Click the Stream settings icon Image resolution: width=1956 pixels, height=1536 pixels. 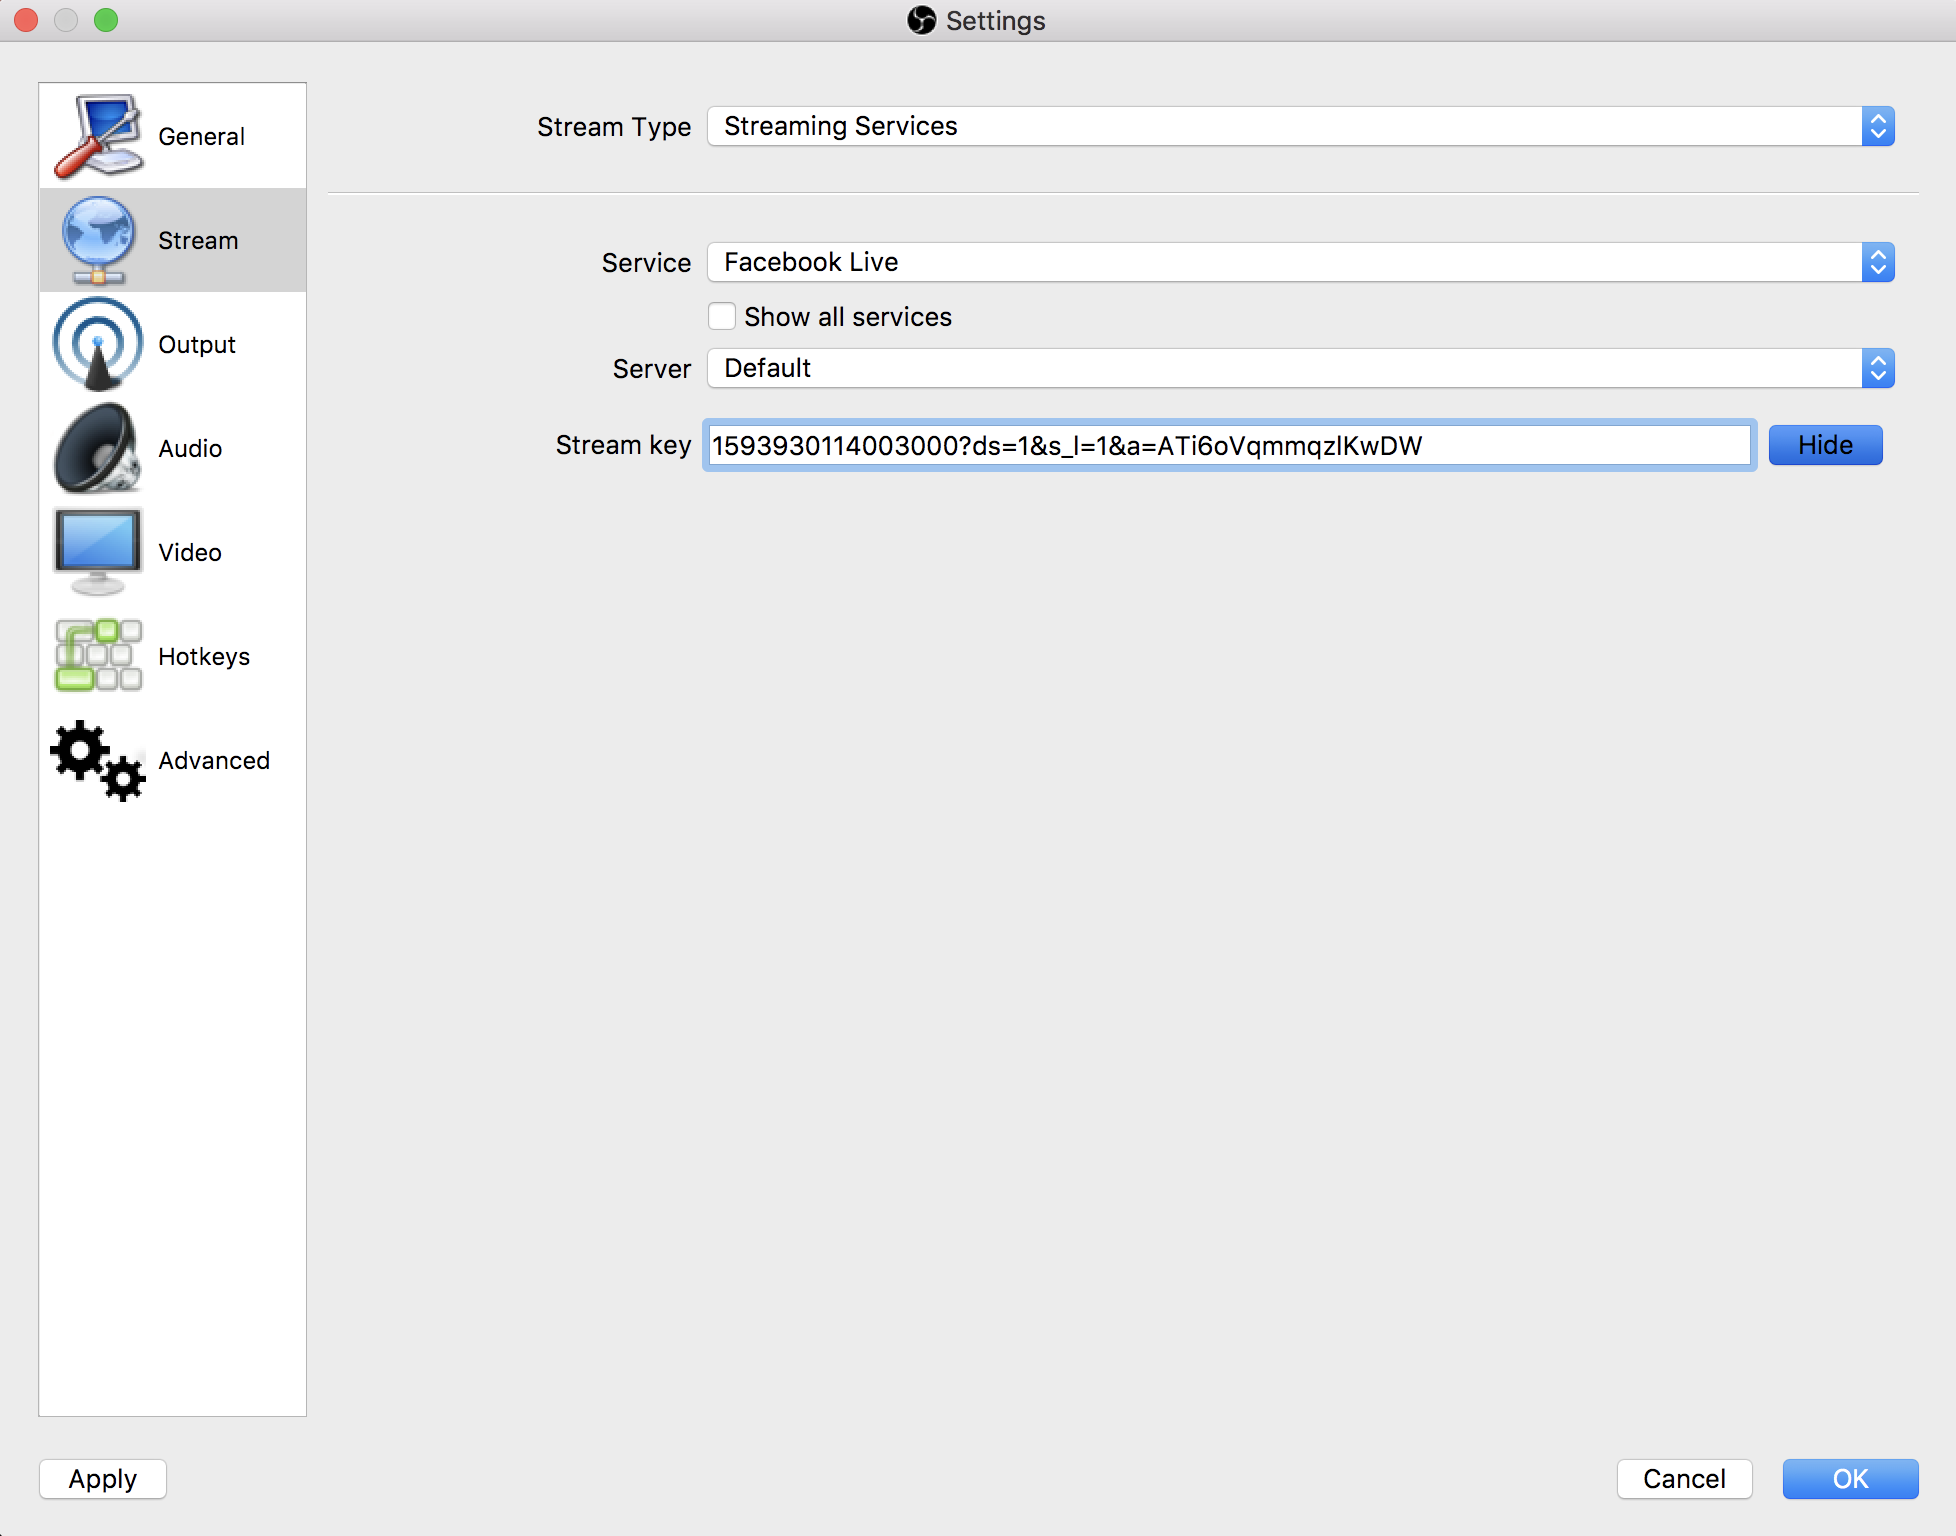pyautogui.click(x=97, y=241)
